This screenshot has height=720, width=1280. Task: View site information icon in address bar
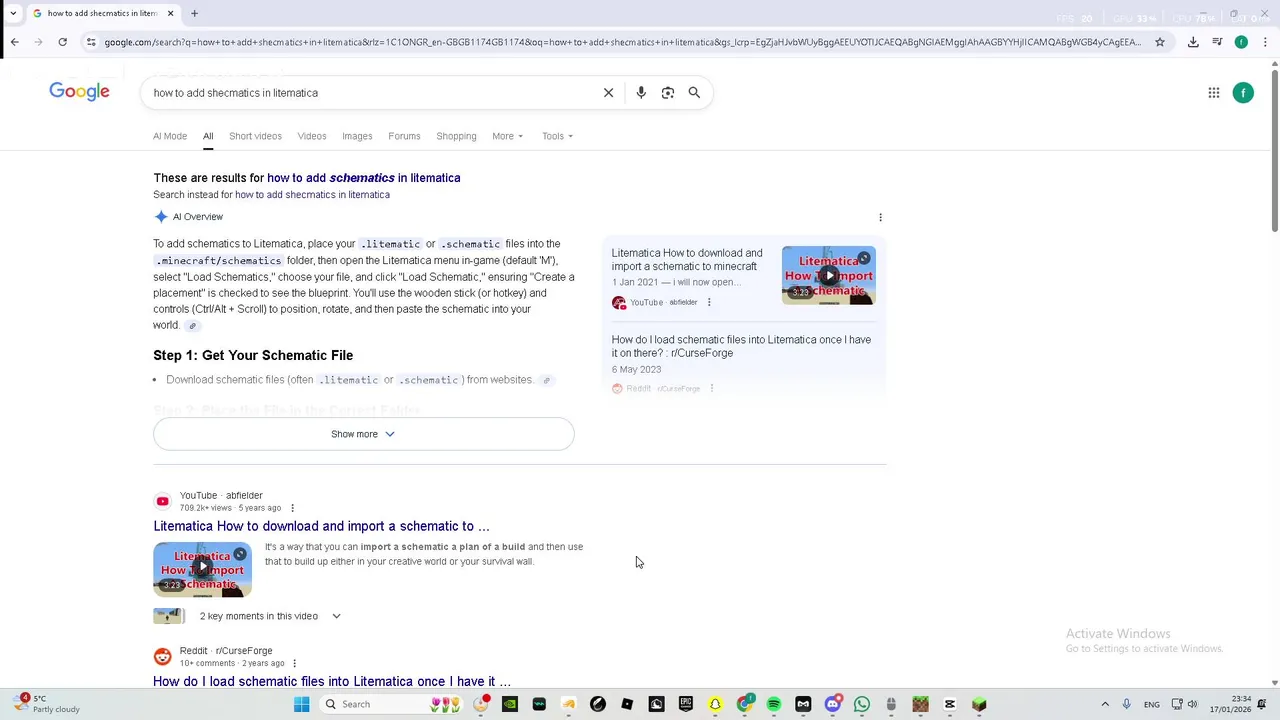91,42
